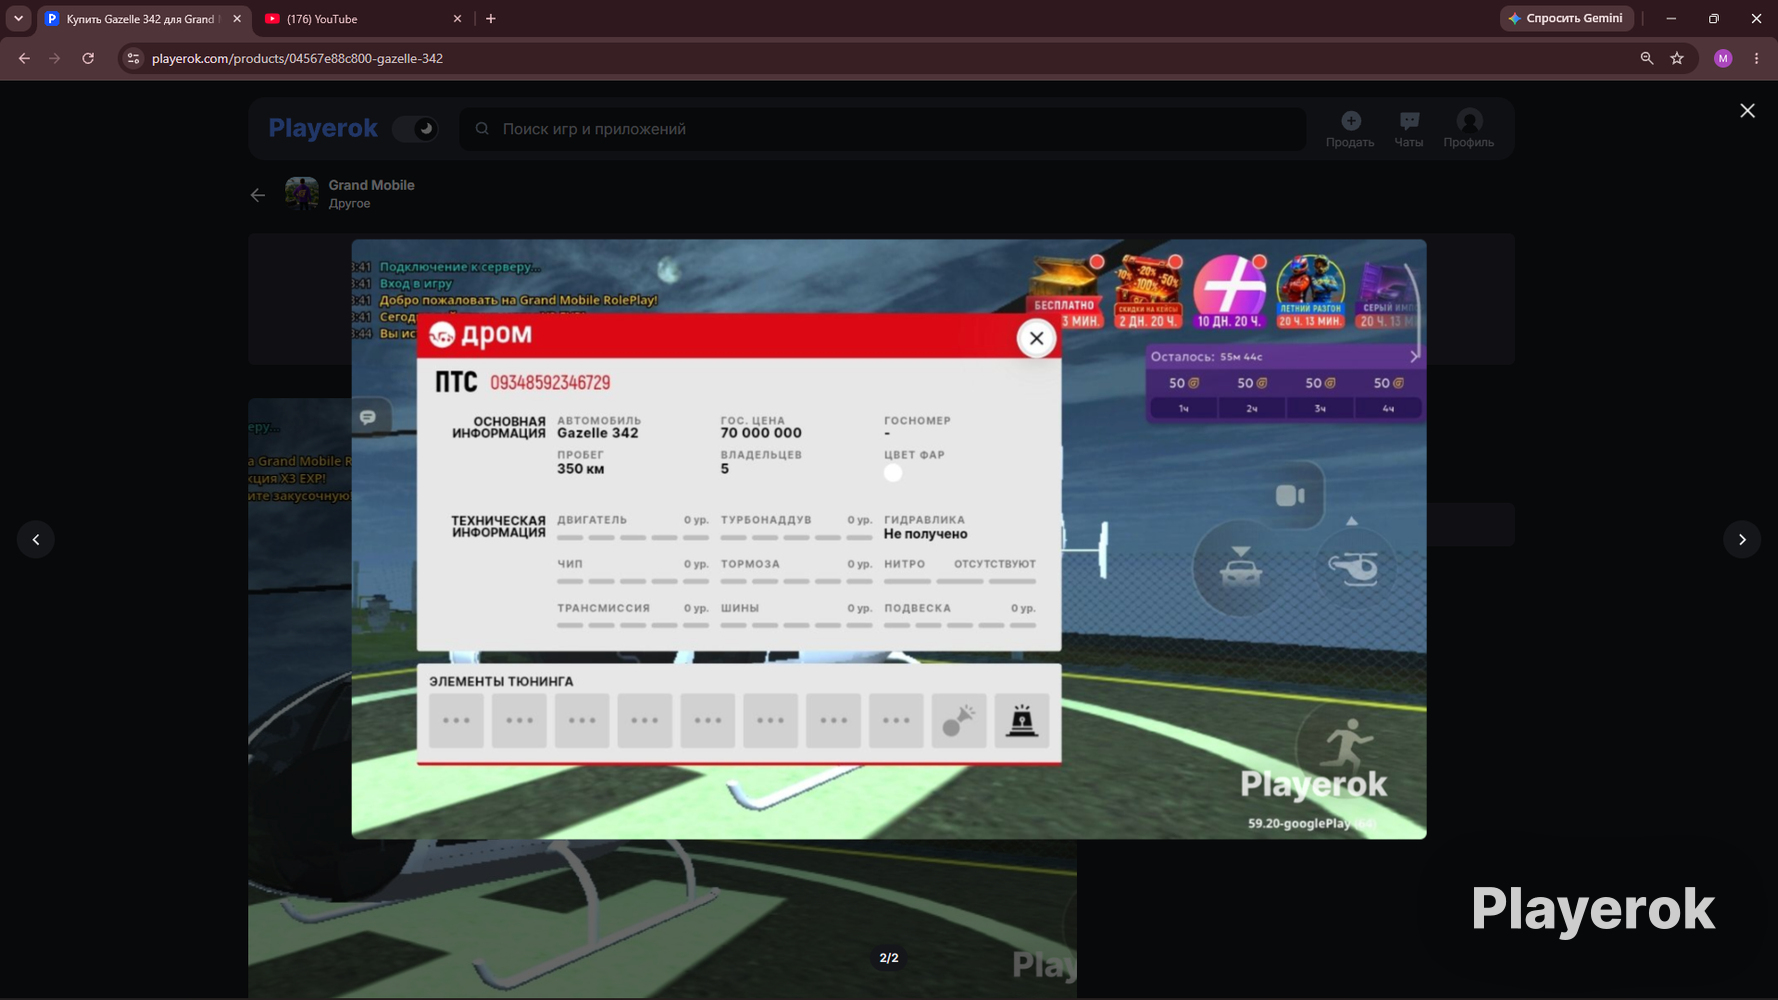Select the 3ч reward tab
The image size is (1778, 1000).
click(x=1320, y=408)
